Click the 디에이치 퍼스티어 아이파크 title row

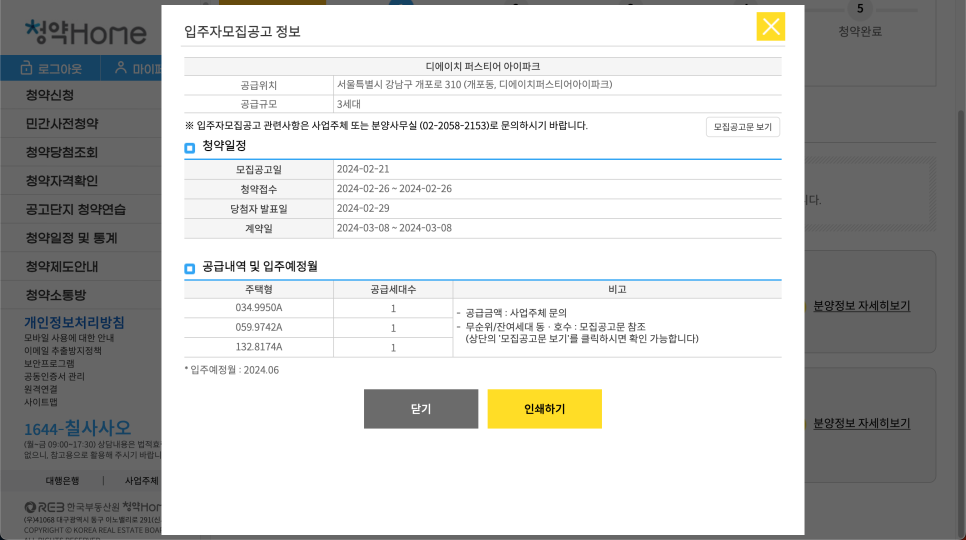pyautogui.click(x=482, y=66)
